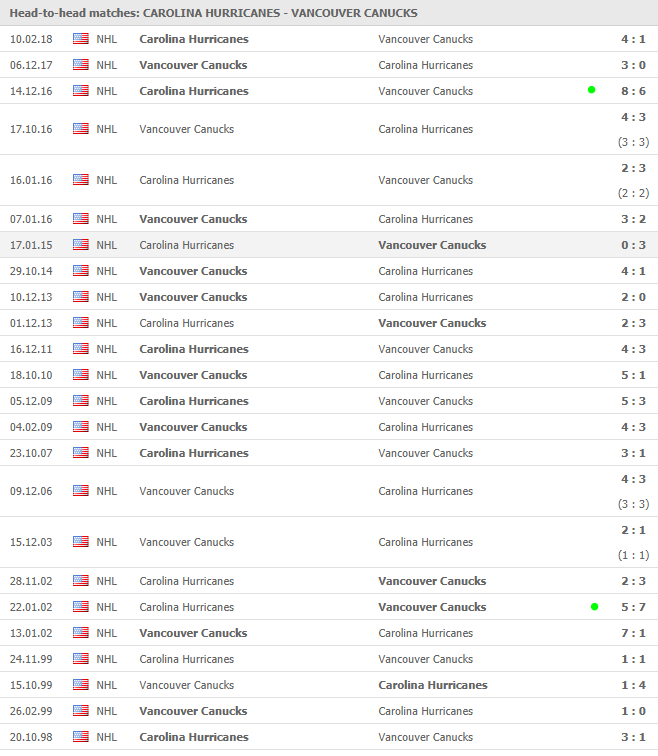This screenshot has height=756, width=658.
Task: Click the flag icon in the 17.10.16 row
Action: tap(81, 129)
